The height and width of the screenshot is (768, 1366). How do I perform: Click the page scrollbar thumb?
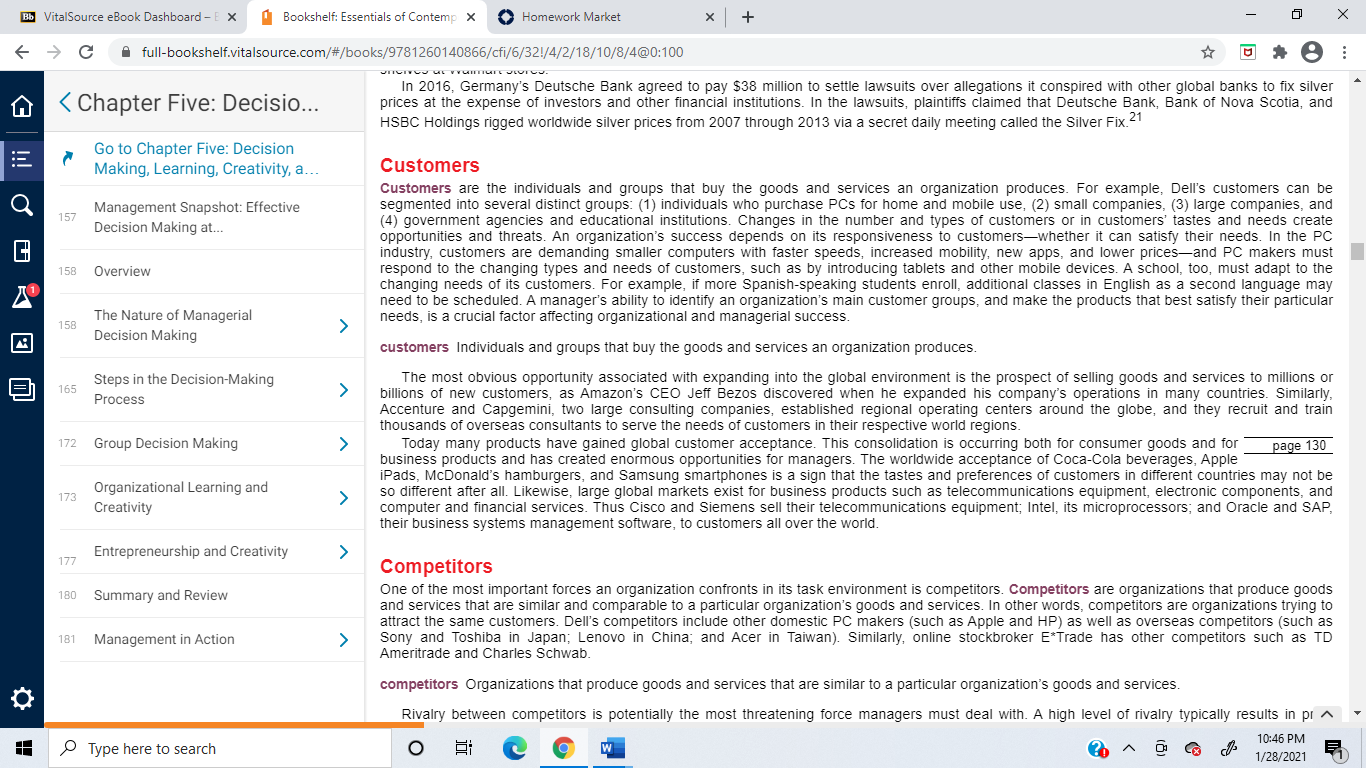click(1357, 251)
